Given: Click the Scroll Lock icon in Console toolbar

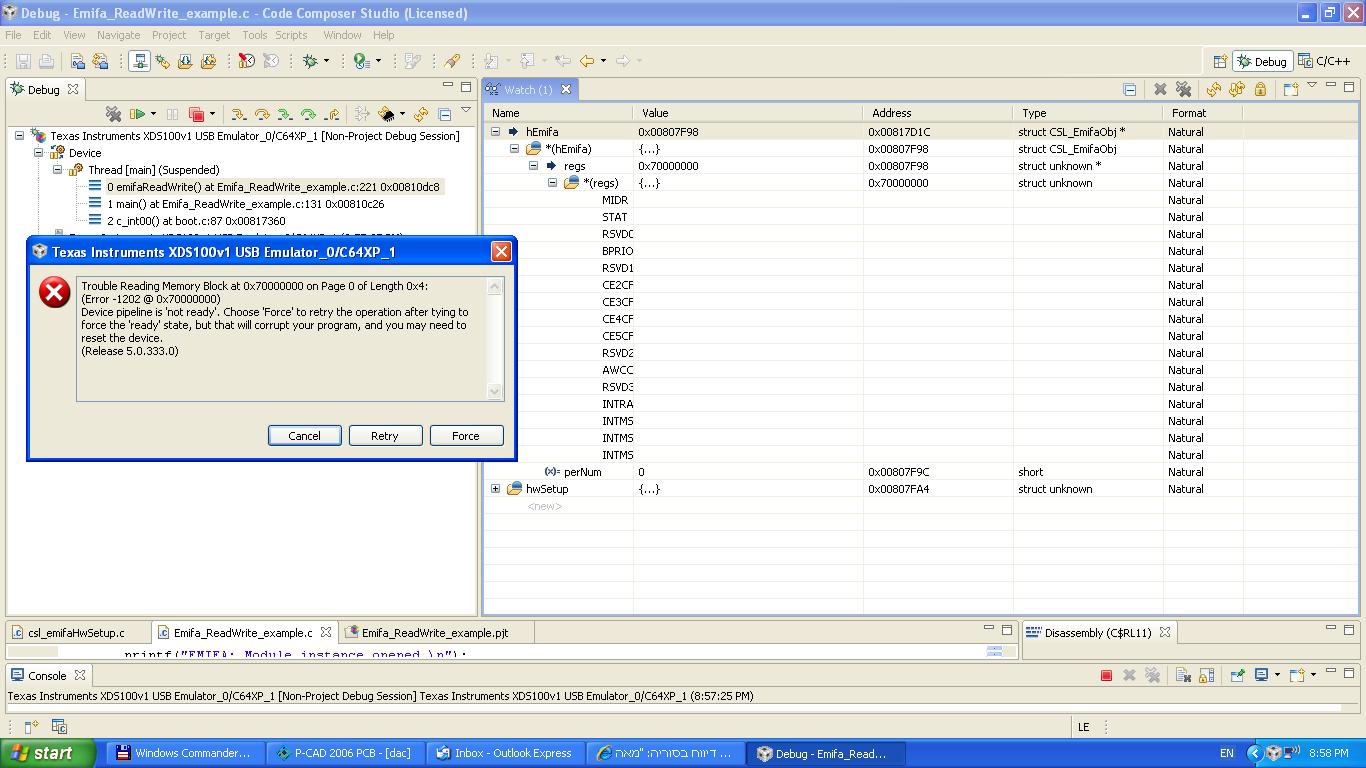Looking at the screenshot, I should pyautogui.click(x=1206, y=675).
